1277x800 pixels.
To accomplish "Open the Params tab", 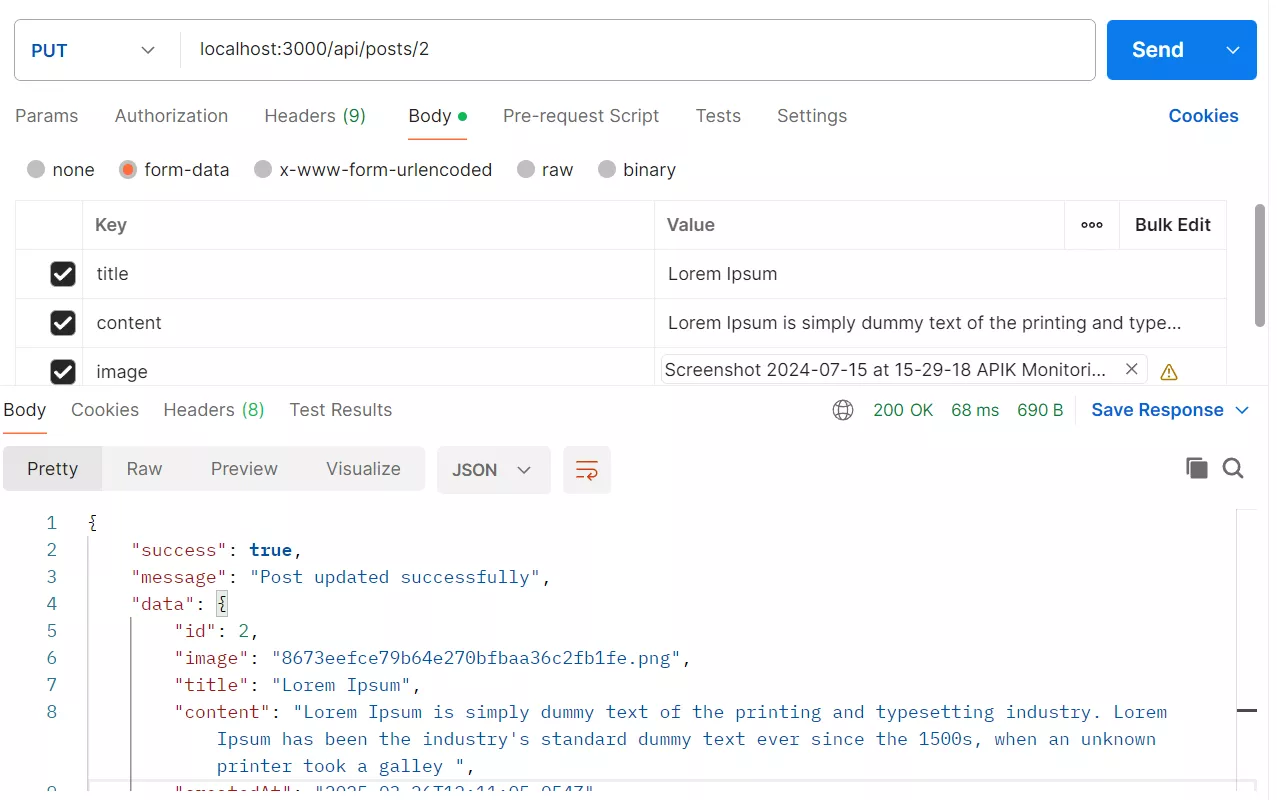I will (x=47, y=116).
